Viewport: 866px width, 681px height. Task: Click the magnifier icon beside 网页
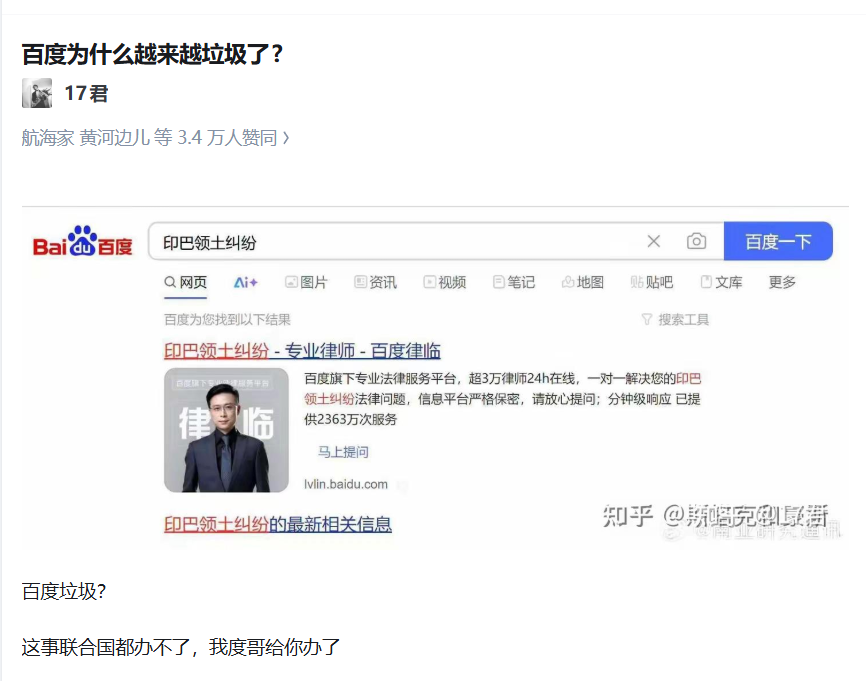pyautogui.click(x=170, y=282)
